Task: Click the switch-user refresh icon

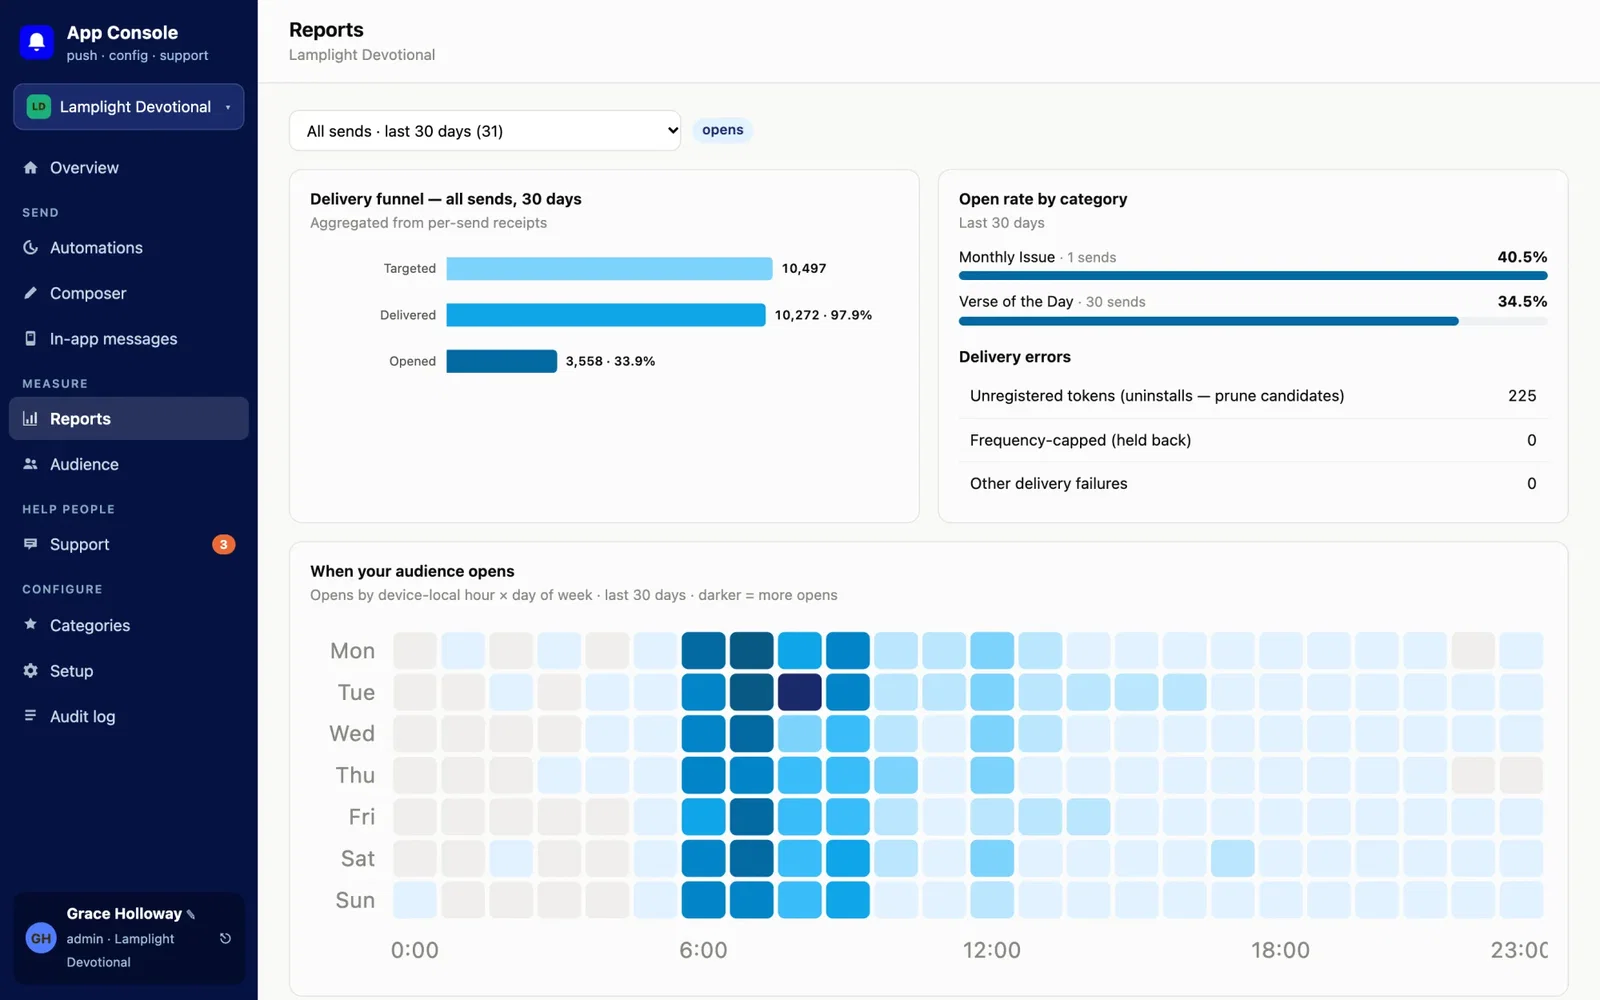Action: [225, 938]
